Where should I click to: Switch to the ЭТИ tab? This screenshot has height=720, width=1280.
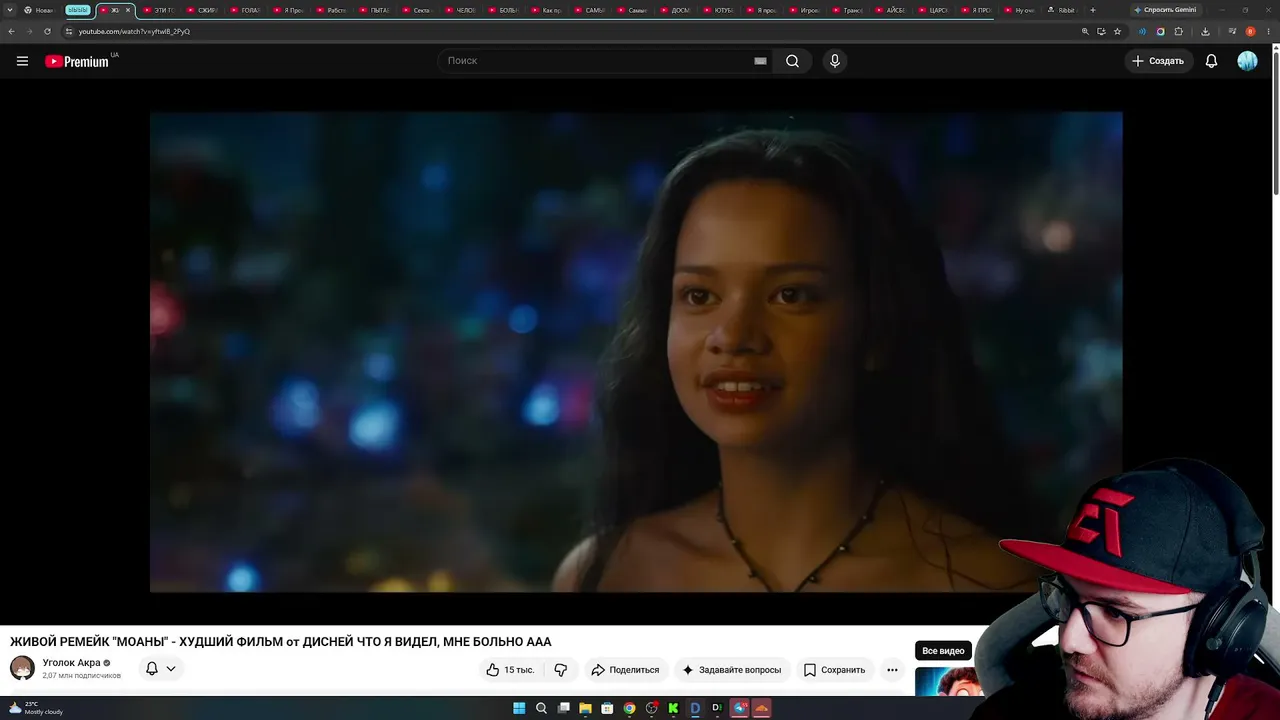pos(158,10)
